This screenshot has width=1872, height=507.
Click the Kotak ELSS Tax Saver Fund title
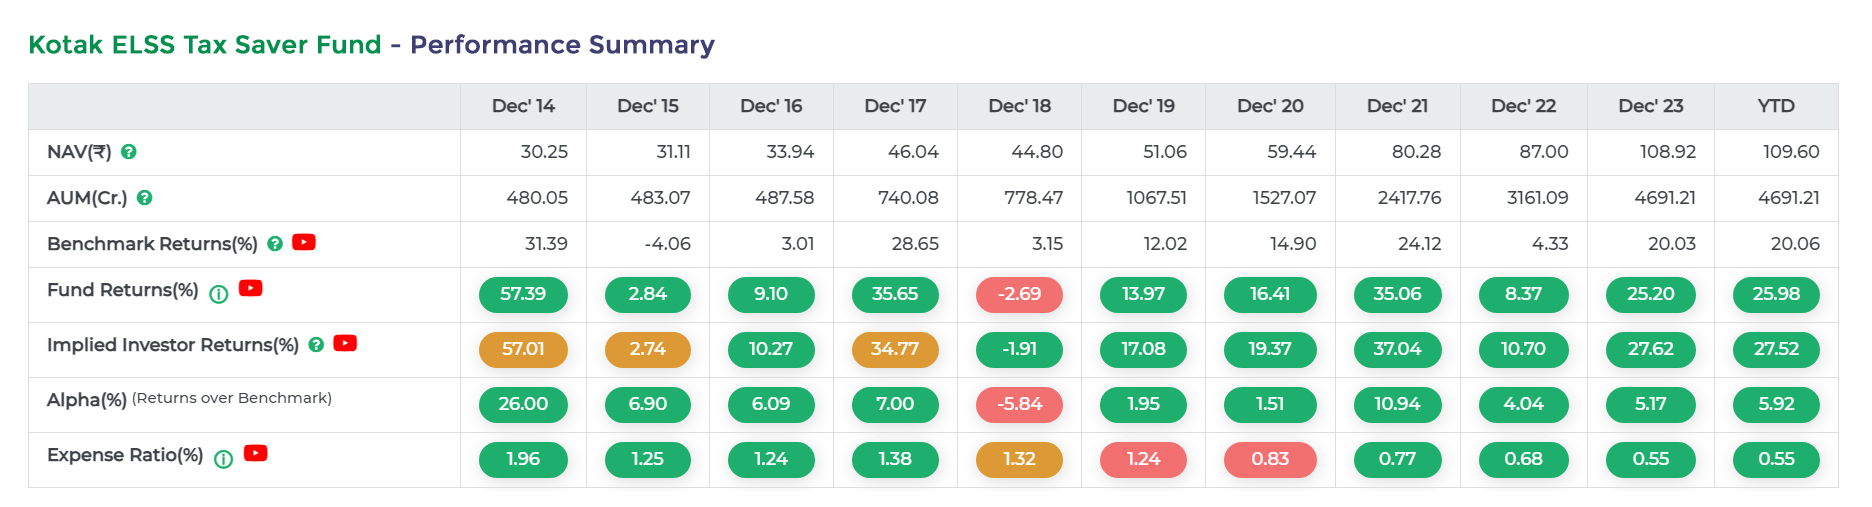point(205,45)
